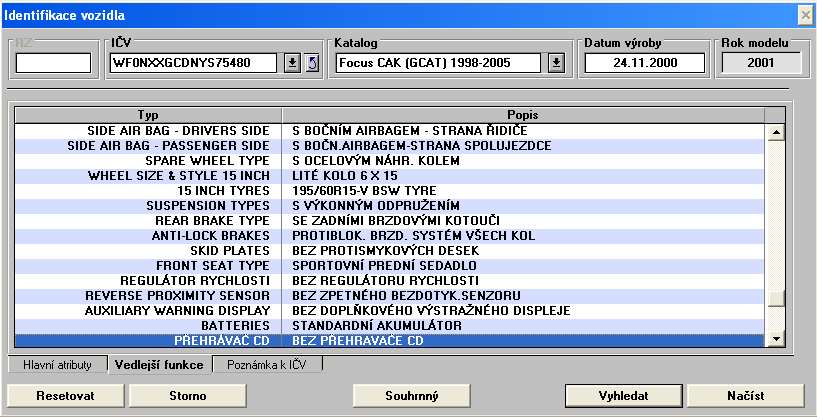
Task: Select the Vedlejší funkce tab
Action: point(159,365)
